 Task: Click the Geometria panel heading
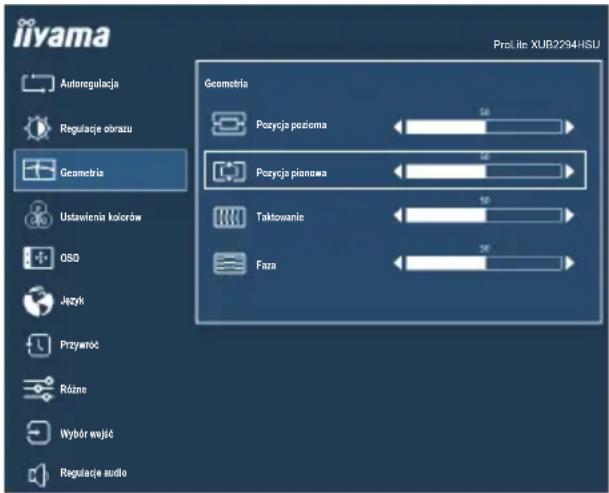pyautogui.click(x=226, y=84)
